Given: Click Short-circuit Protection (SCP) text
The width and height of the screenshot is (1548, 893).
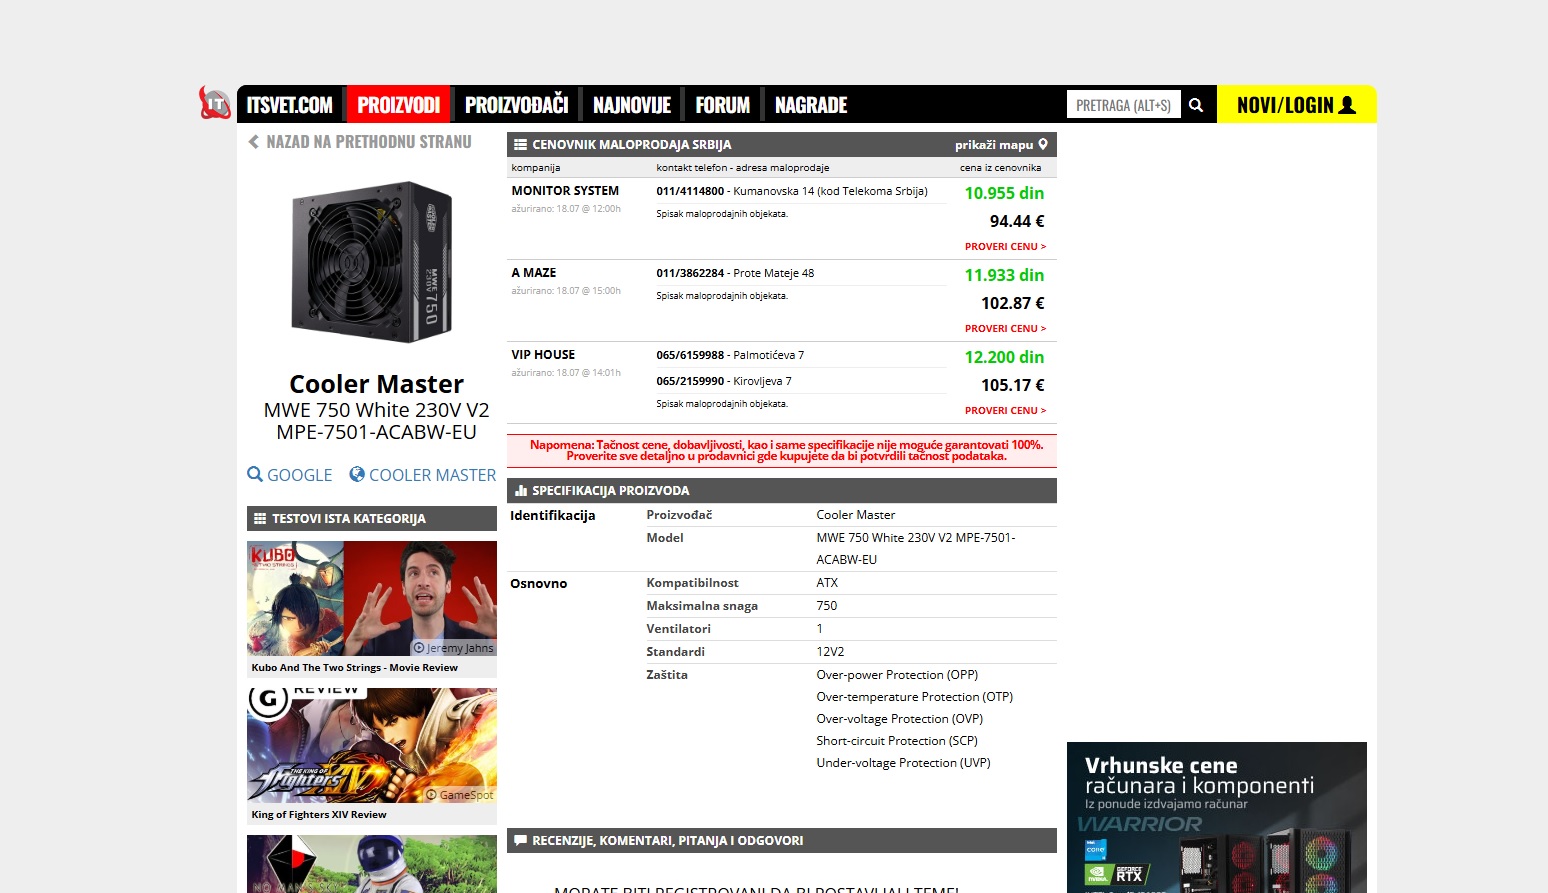Looking at the screenshot, I should point(897,741).
